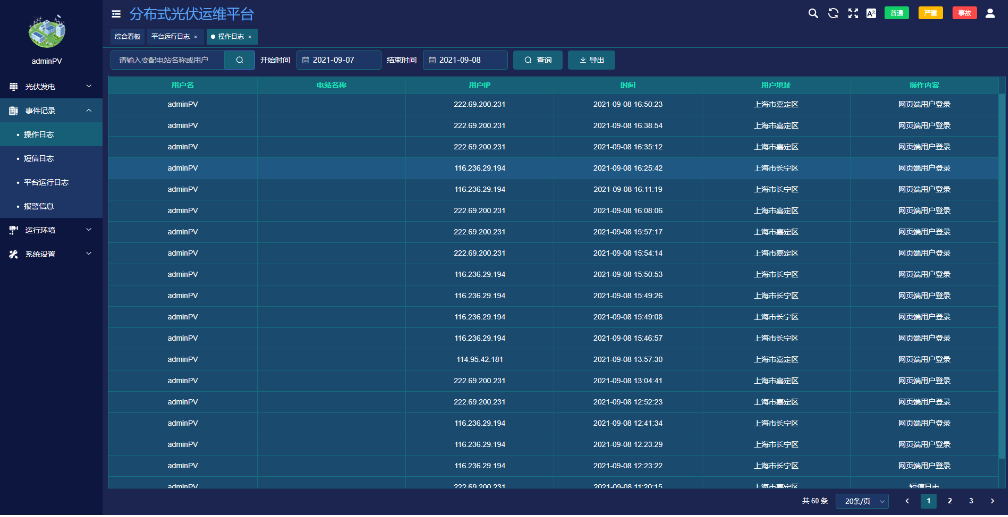Screen dimensions: 1008x517
Task: Click the 导出 export button
Action: click(591, 60)
